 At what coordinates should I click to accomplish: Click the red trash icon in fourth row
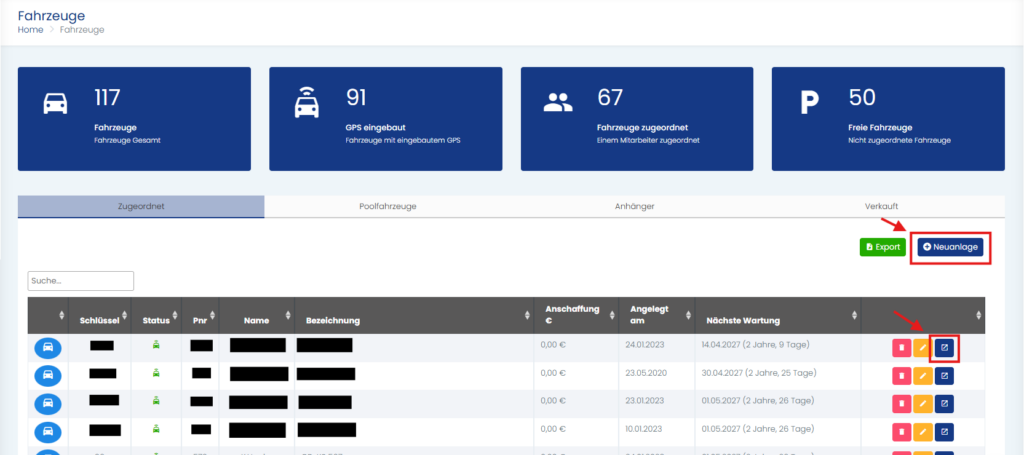click(x=902, y=432)
